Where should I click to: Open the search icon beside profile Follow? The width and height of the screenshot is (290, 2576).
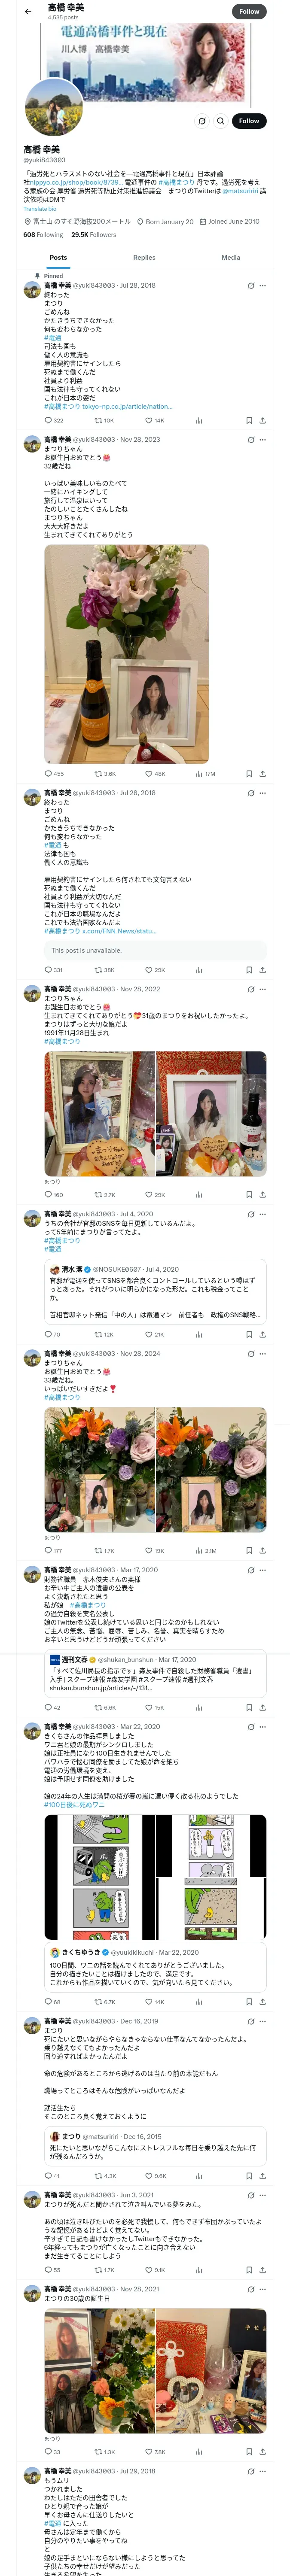pos(220,121)
